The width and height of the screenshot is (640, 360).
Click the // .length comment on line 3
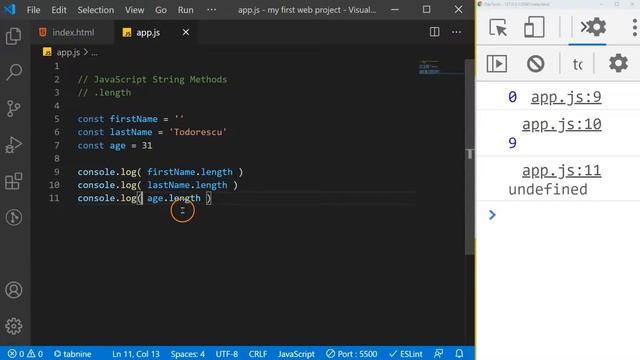pyautogui.click(x=104, y=93)
